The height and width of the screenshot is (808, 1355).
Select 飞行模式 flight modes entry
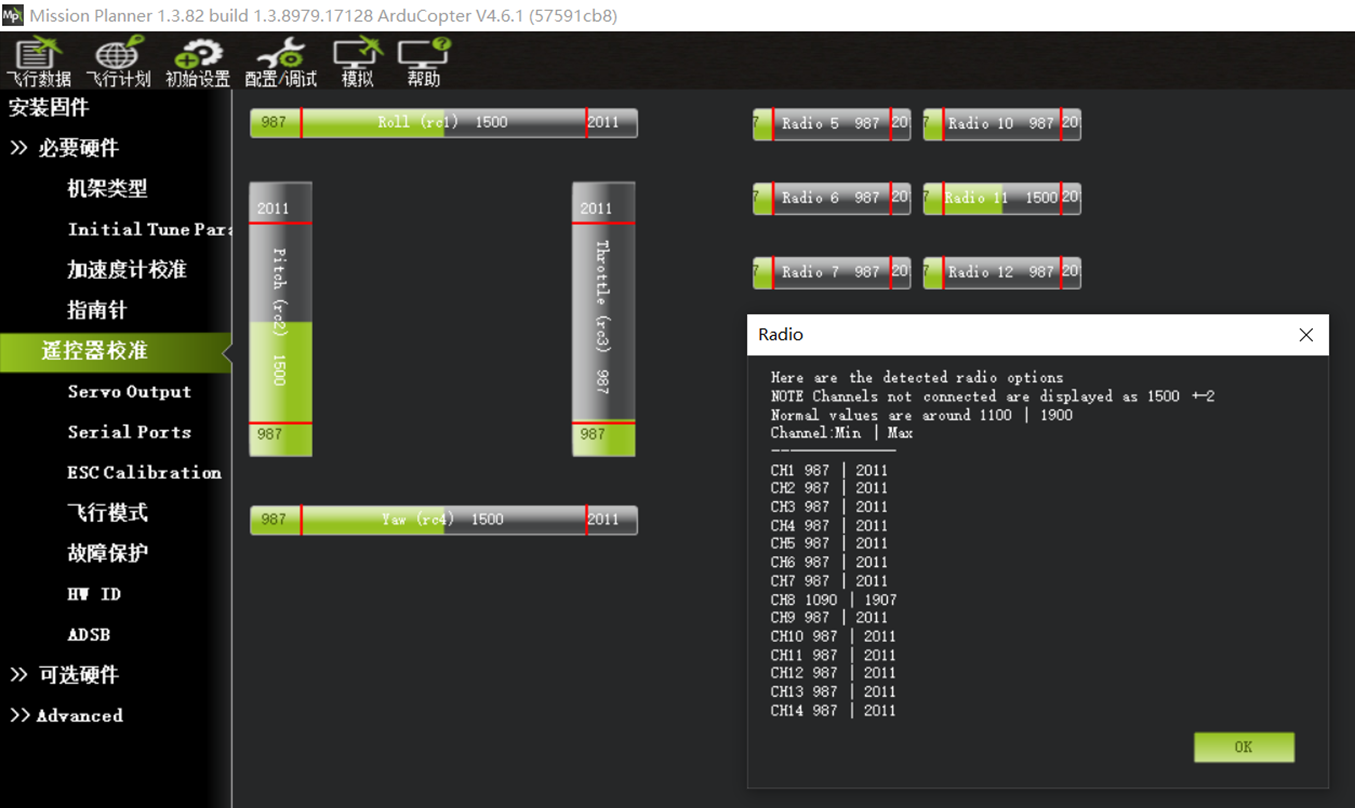[x=107, y=513]
